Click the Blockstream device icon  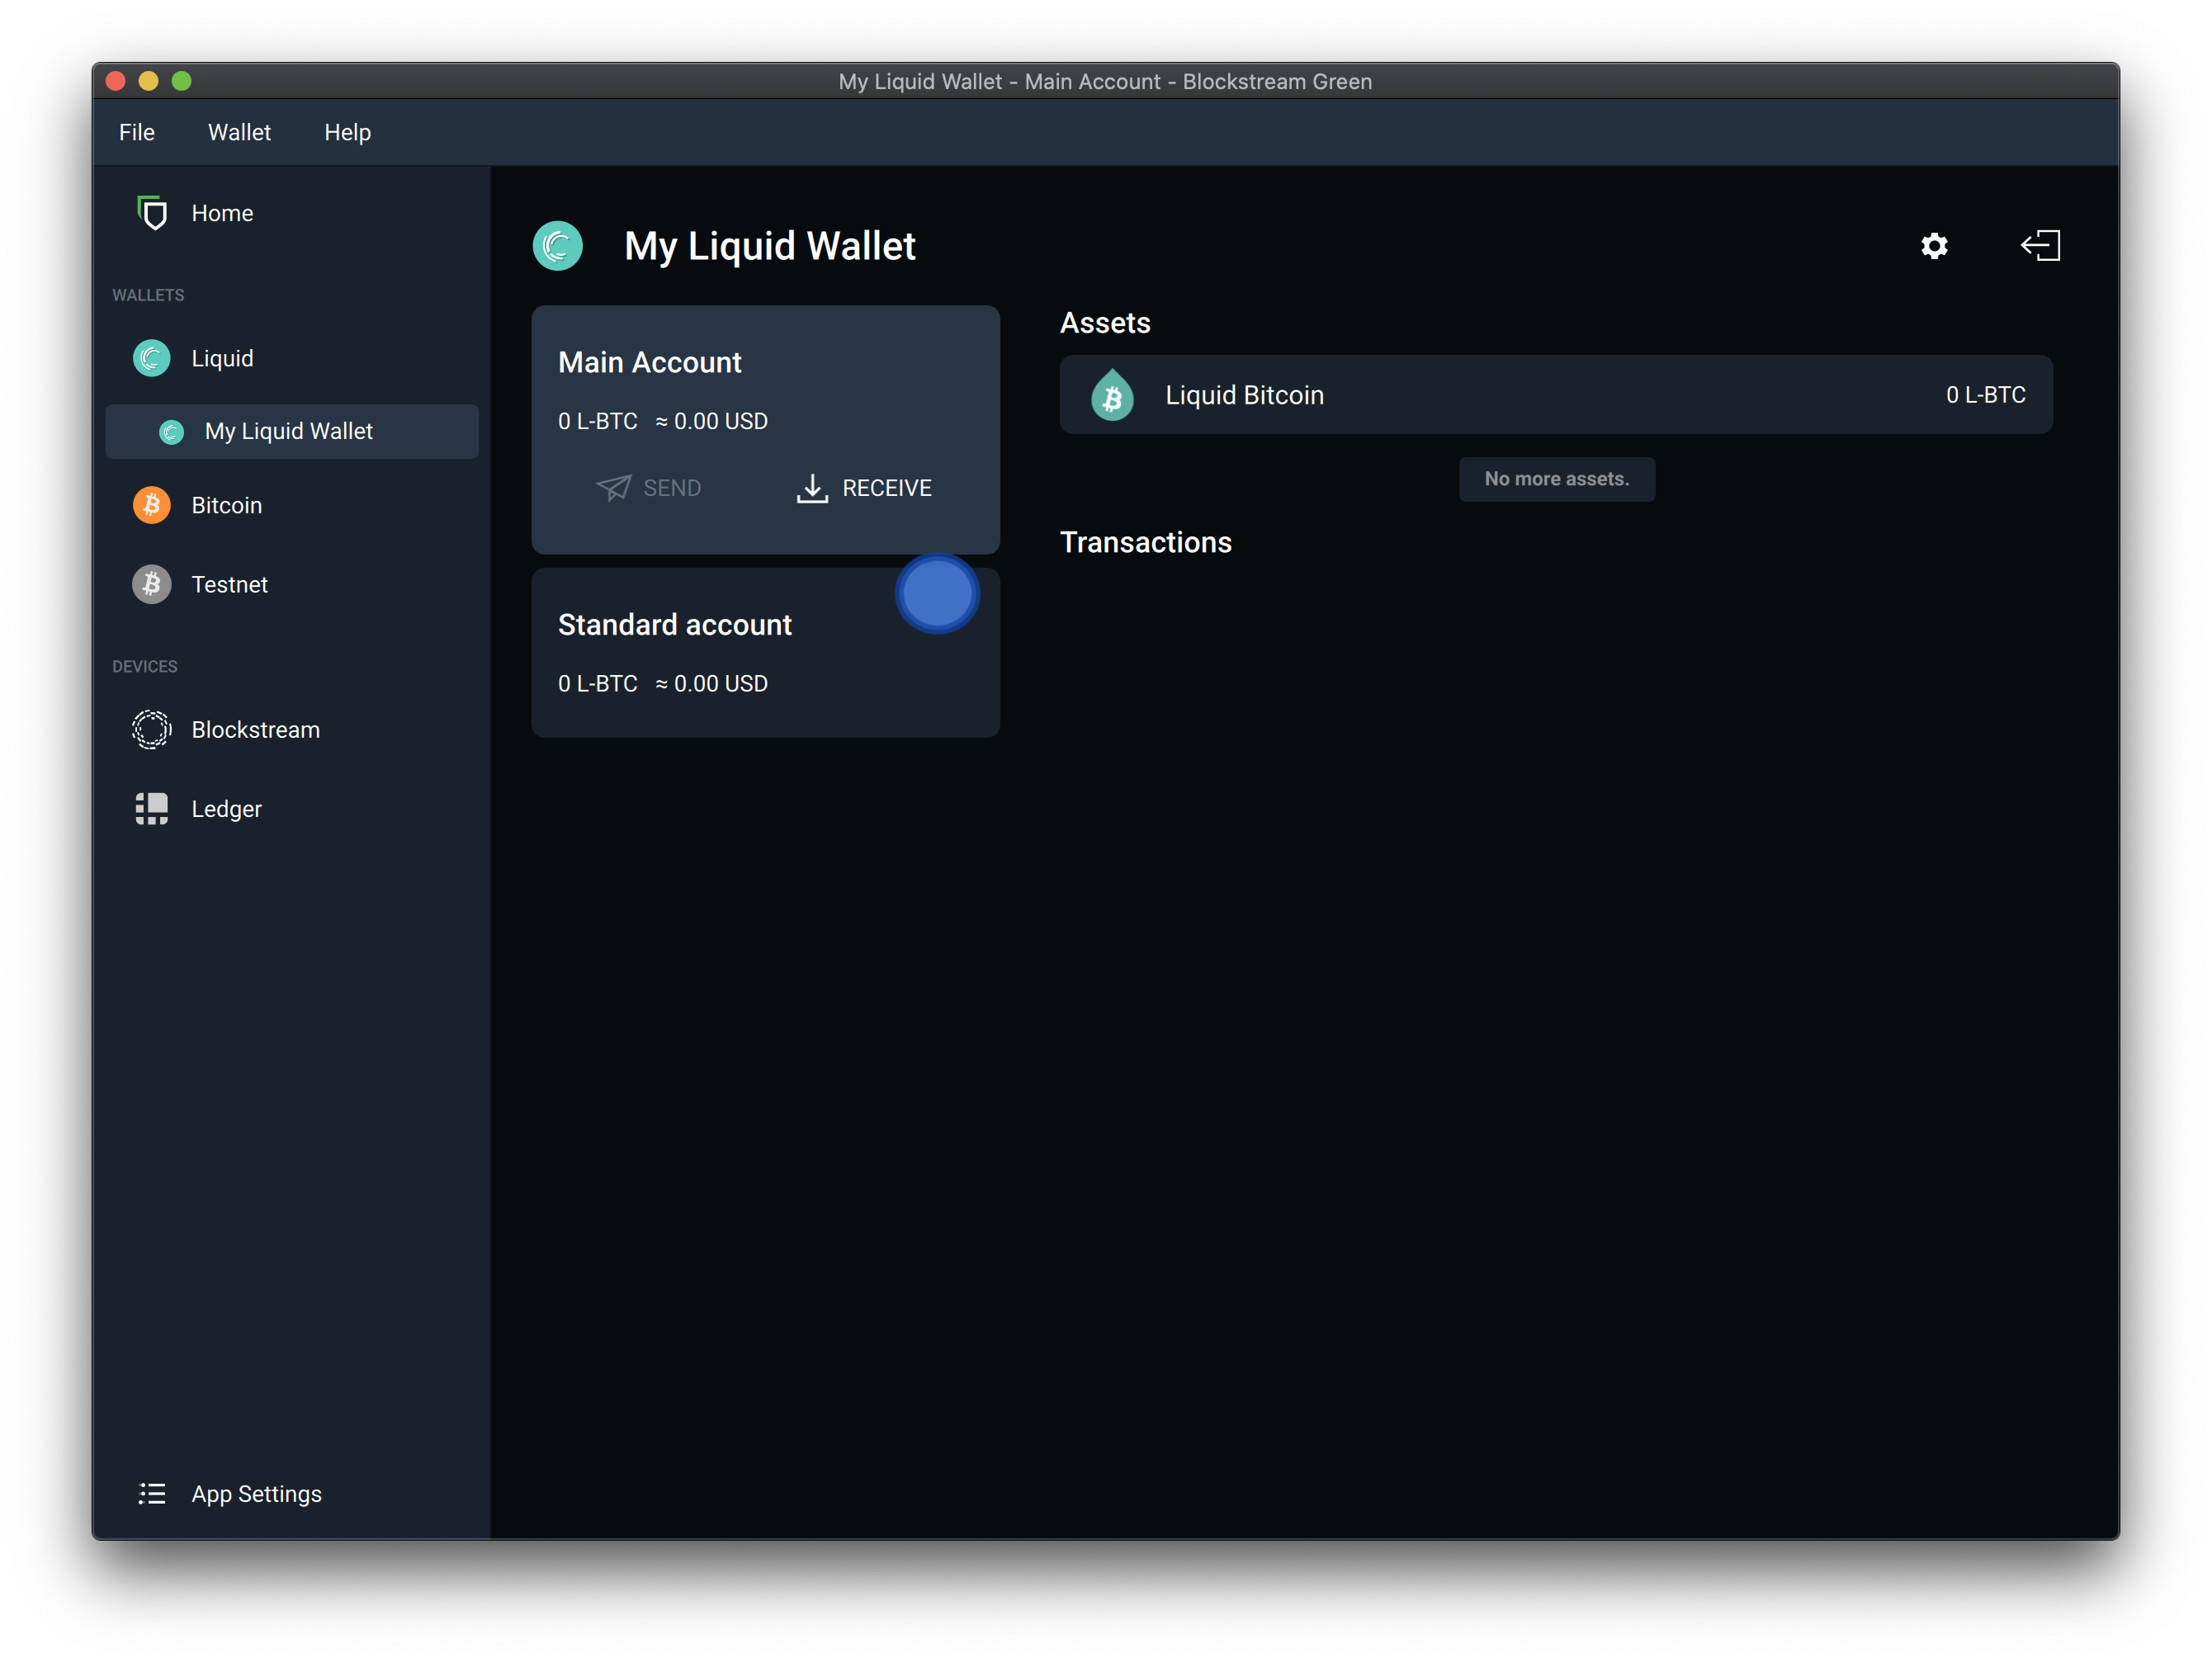click(x=152, y=730)
